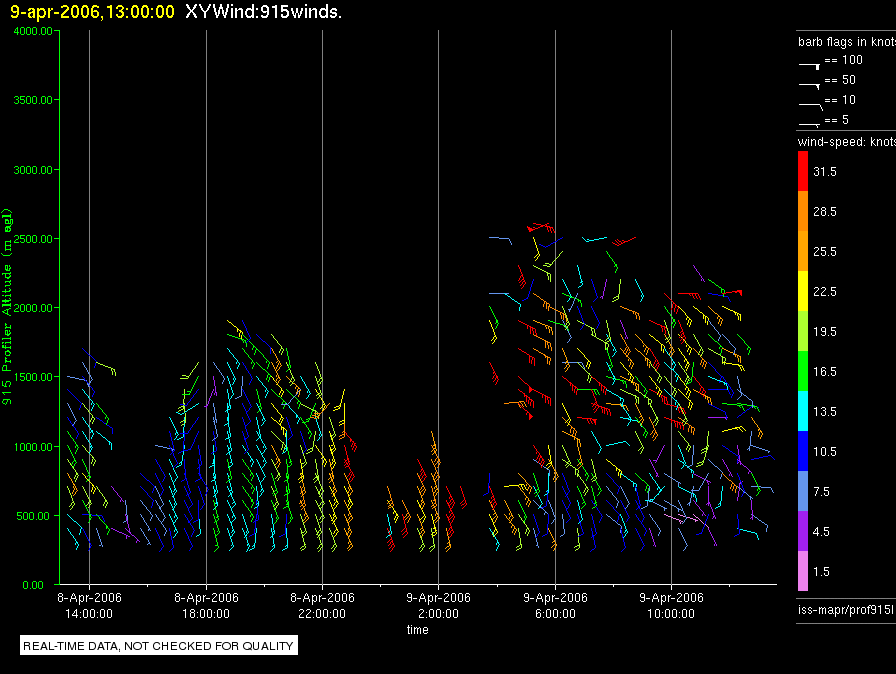The height and width of the screenshot is (674, 896).
Task: Select the pink 1.5 knots color swatch
Action: tap(803, 571)
